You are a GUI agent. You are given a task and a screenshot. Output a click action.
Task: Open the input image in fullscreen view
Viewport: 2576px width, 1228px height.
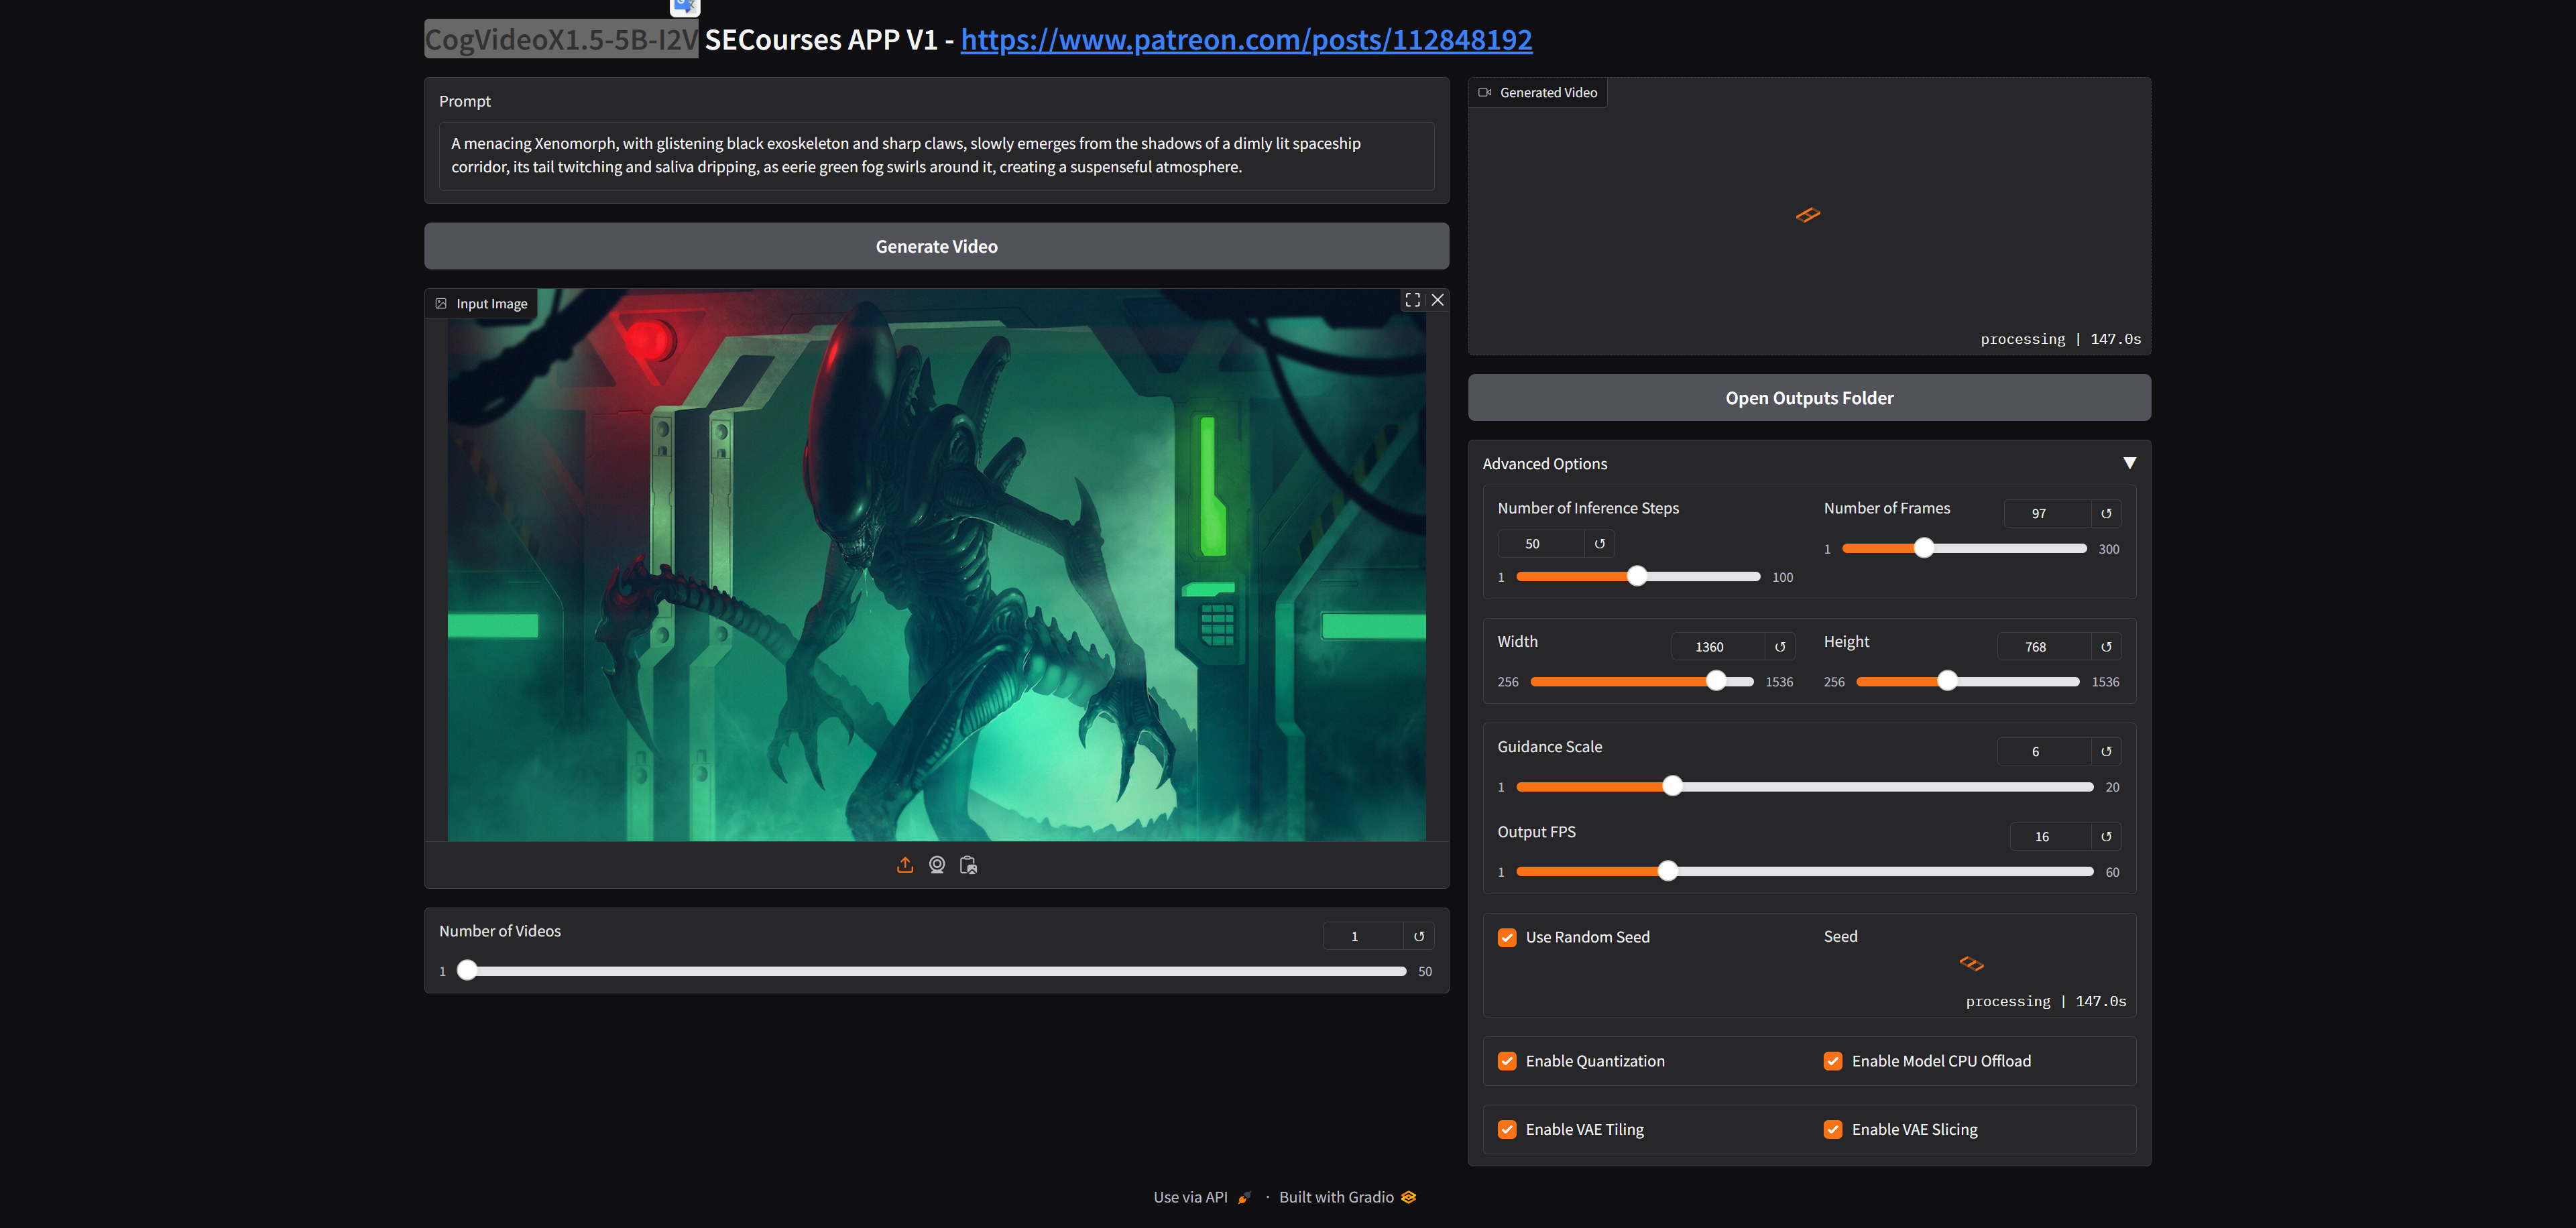pos(1412,300)
